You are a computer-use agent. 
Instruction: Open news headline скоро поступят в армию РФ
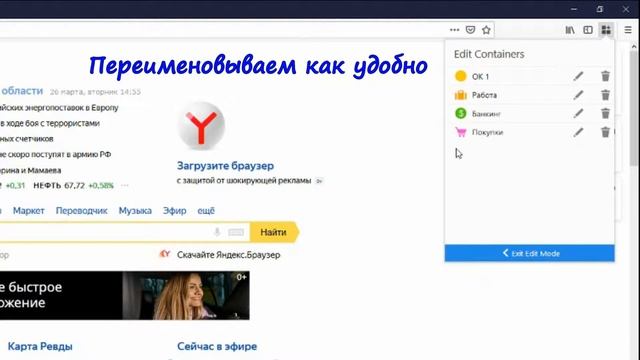[56, 155]
